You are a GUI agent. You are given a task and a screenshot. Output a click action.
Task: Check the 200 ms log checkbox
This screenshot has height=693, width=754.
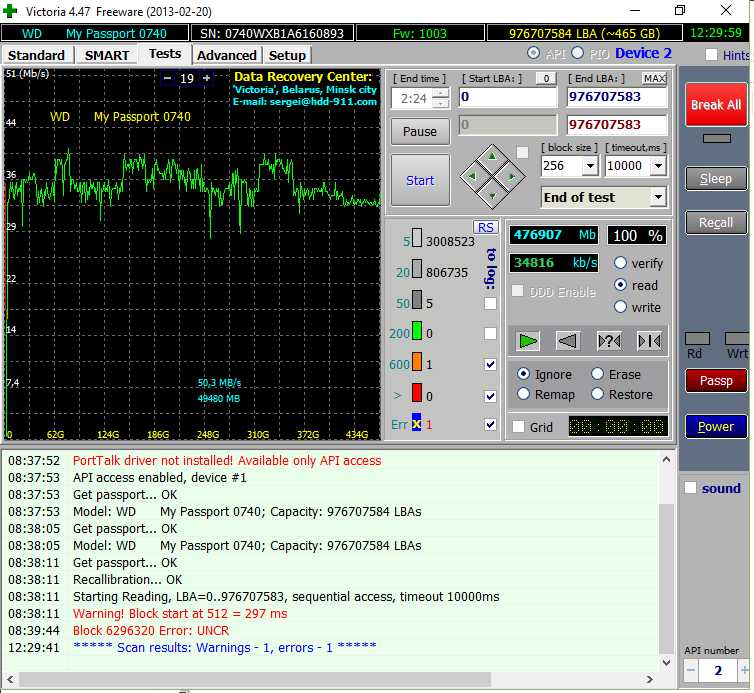(490, 333)
